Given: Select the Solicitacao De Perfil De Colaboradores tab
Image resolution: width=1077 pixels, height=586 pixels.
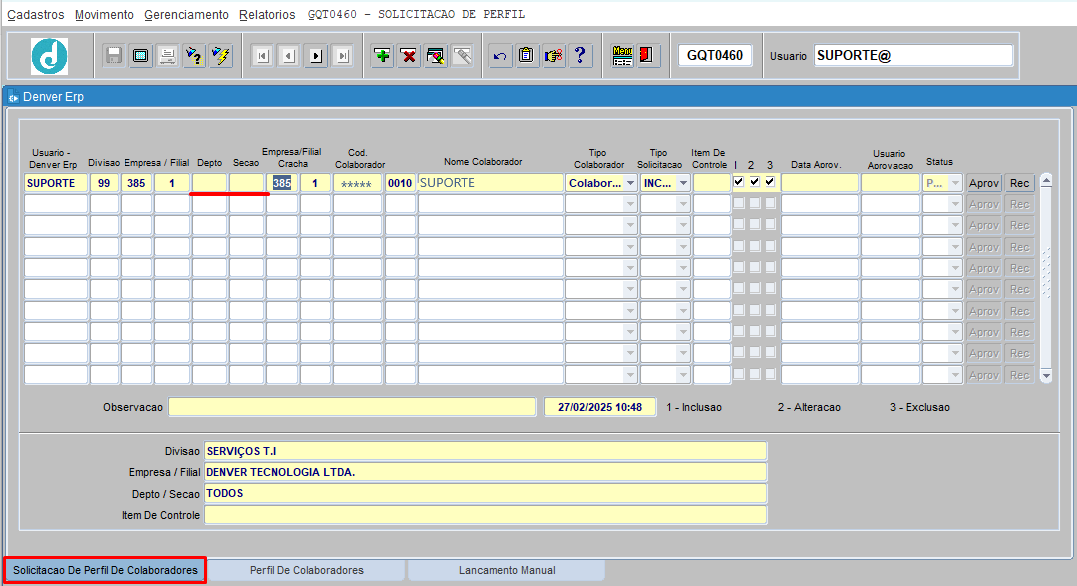Looking at the screenshot, I should click(x=105, y=570).
